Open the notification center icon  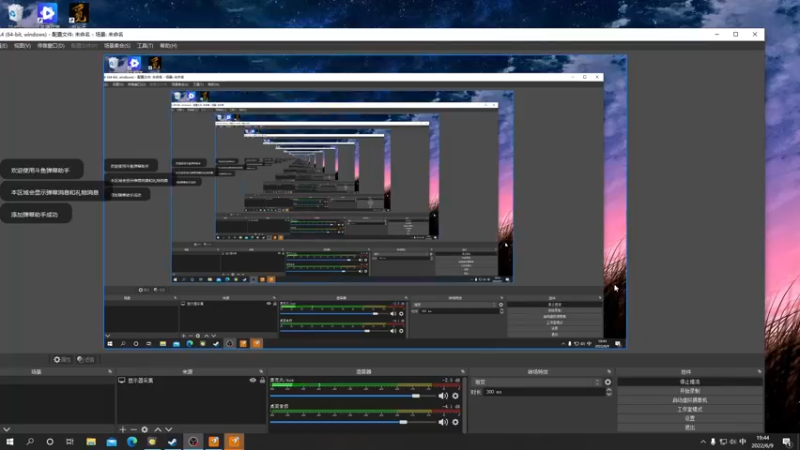tap(787, 441)
